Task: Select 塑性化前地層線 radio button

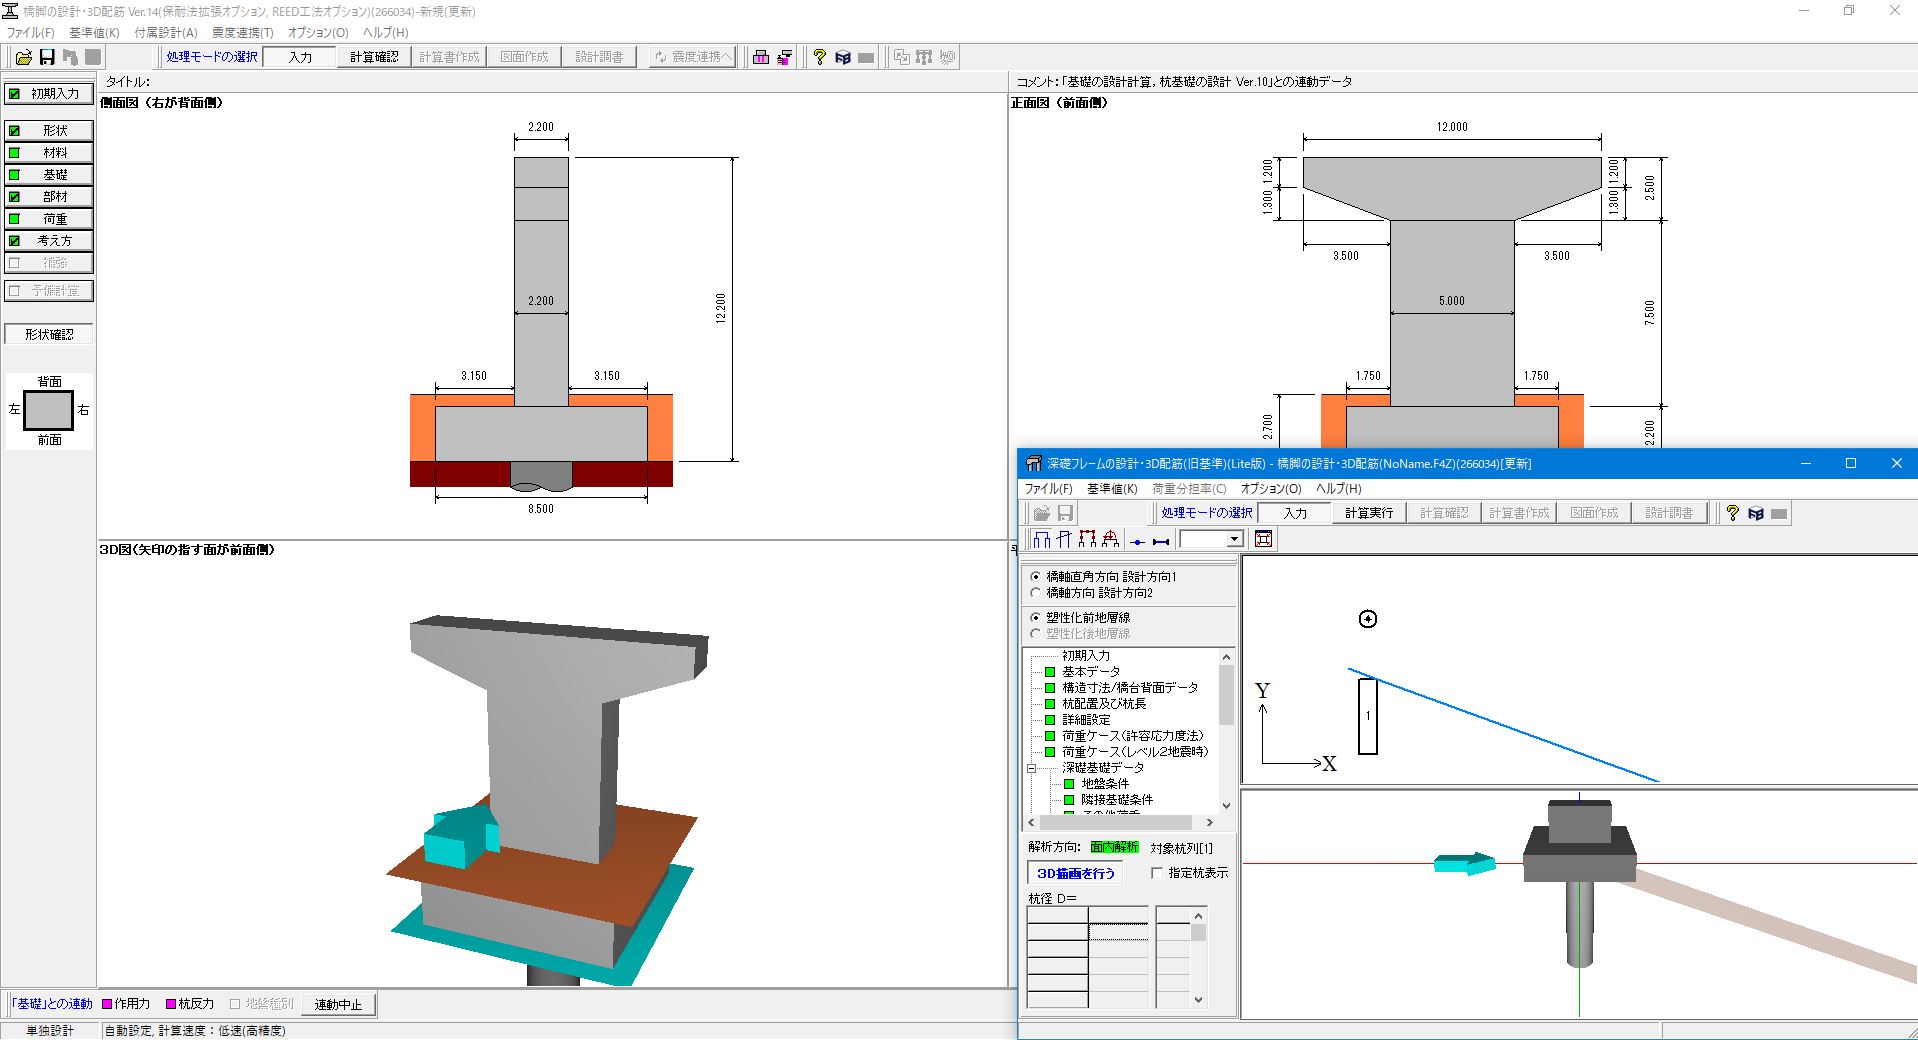Action: [x=1035, y=618]
